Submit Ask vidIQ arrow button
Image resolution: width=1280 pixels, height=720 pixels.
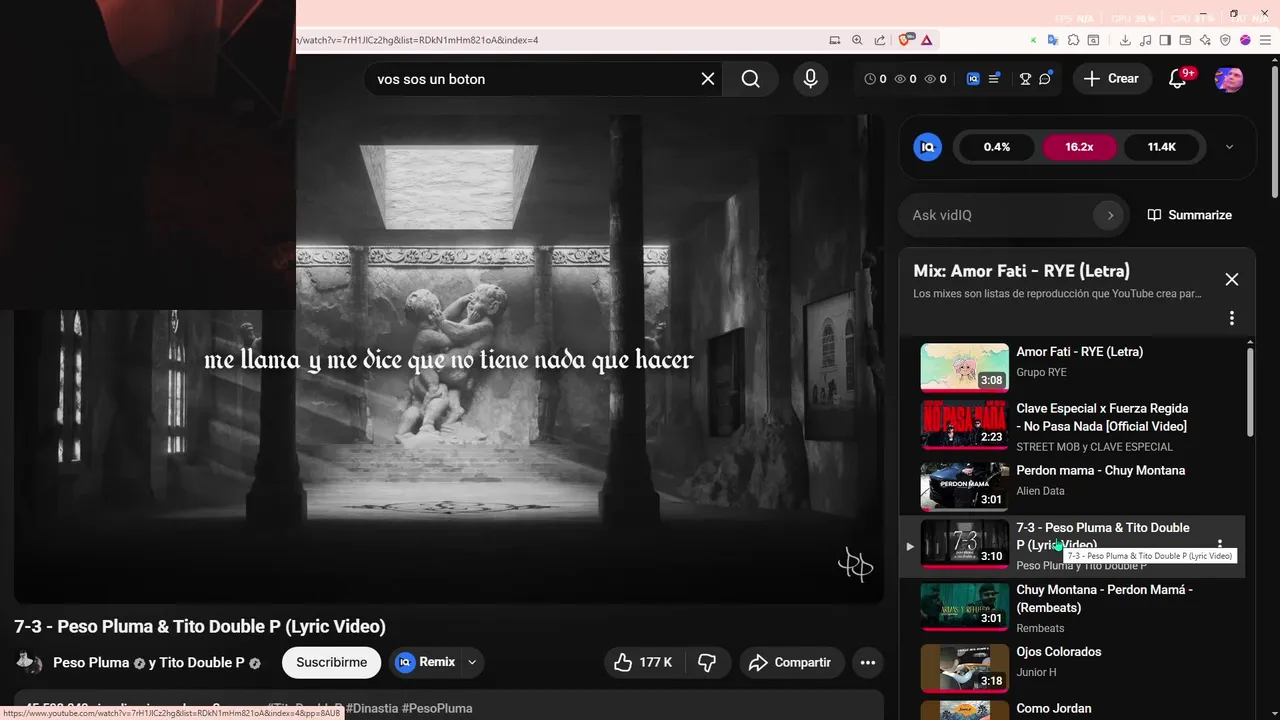coord(1109,215)
